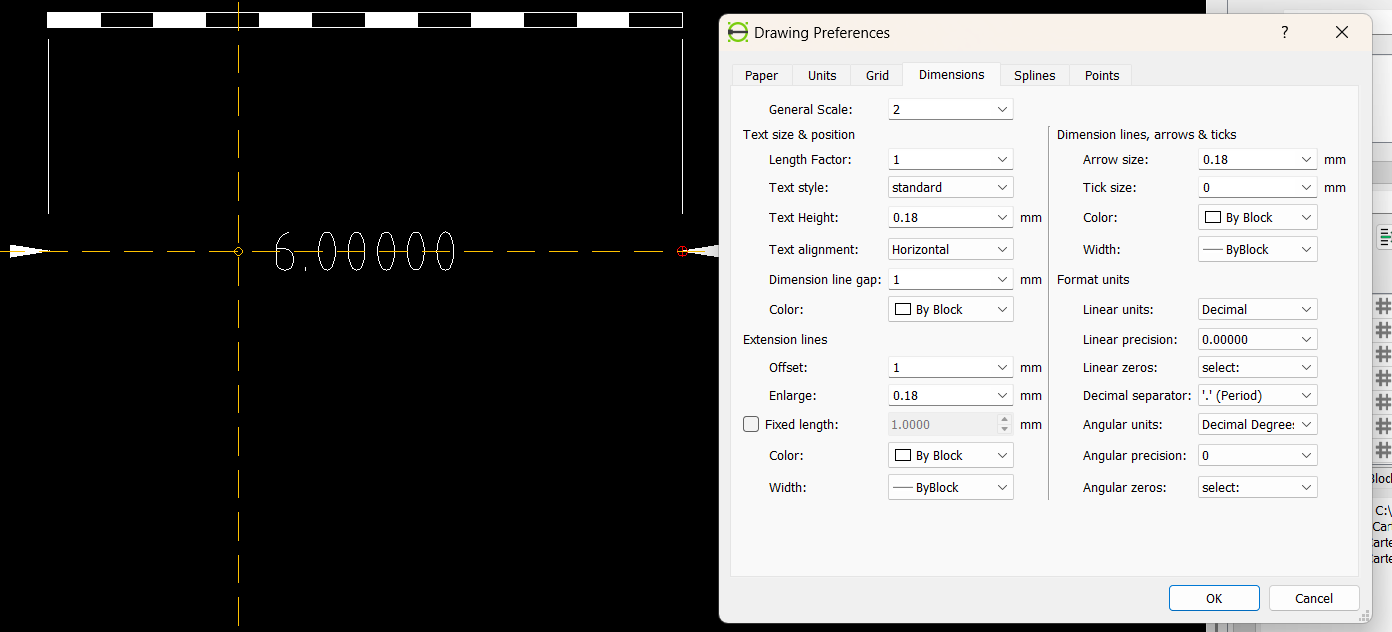The width and height of the screenshot is (1392, 632).
Task: Click the left white dimension arrowhead
Action: pyautogui.click(x=28, y=251)
